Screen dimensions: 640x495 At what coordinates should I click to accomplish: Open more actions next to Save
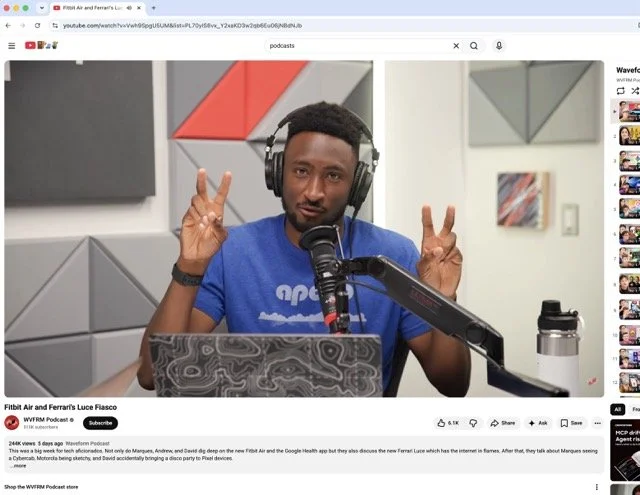pyautogui.click(x=598, y=423)
